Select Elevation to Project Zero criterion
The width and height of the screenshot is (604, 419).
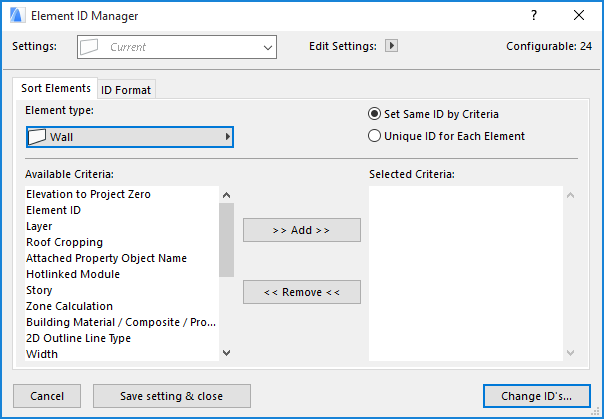pyautogui.click(x=88, y=194)
